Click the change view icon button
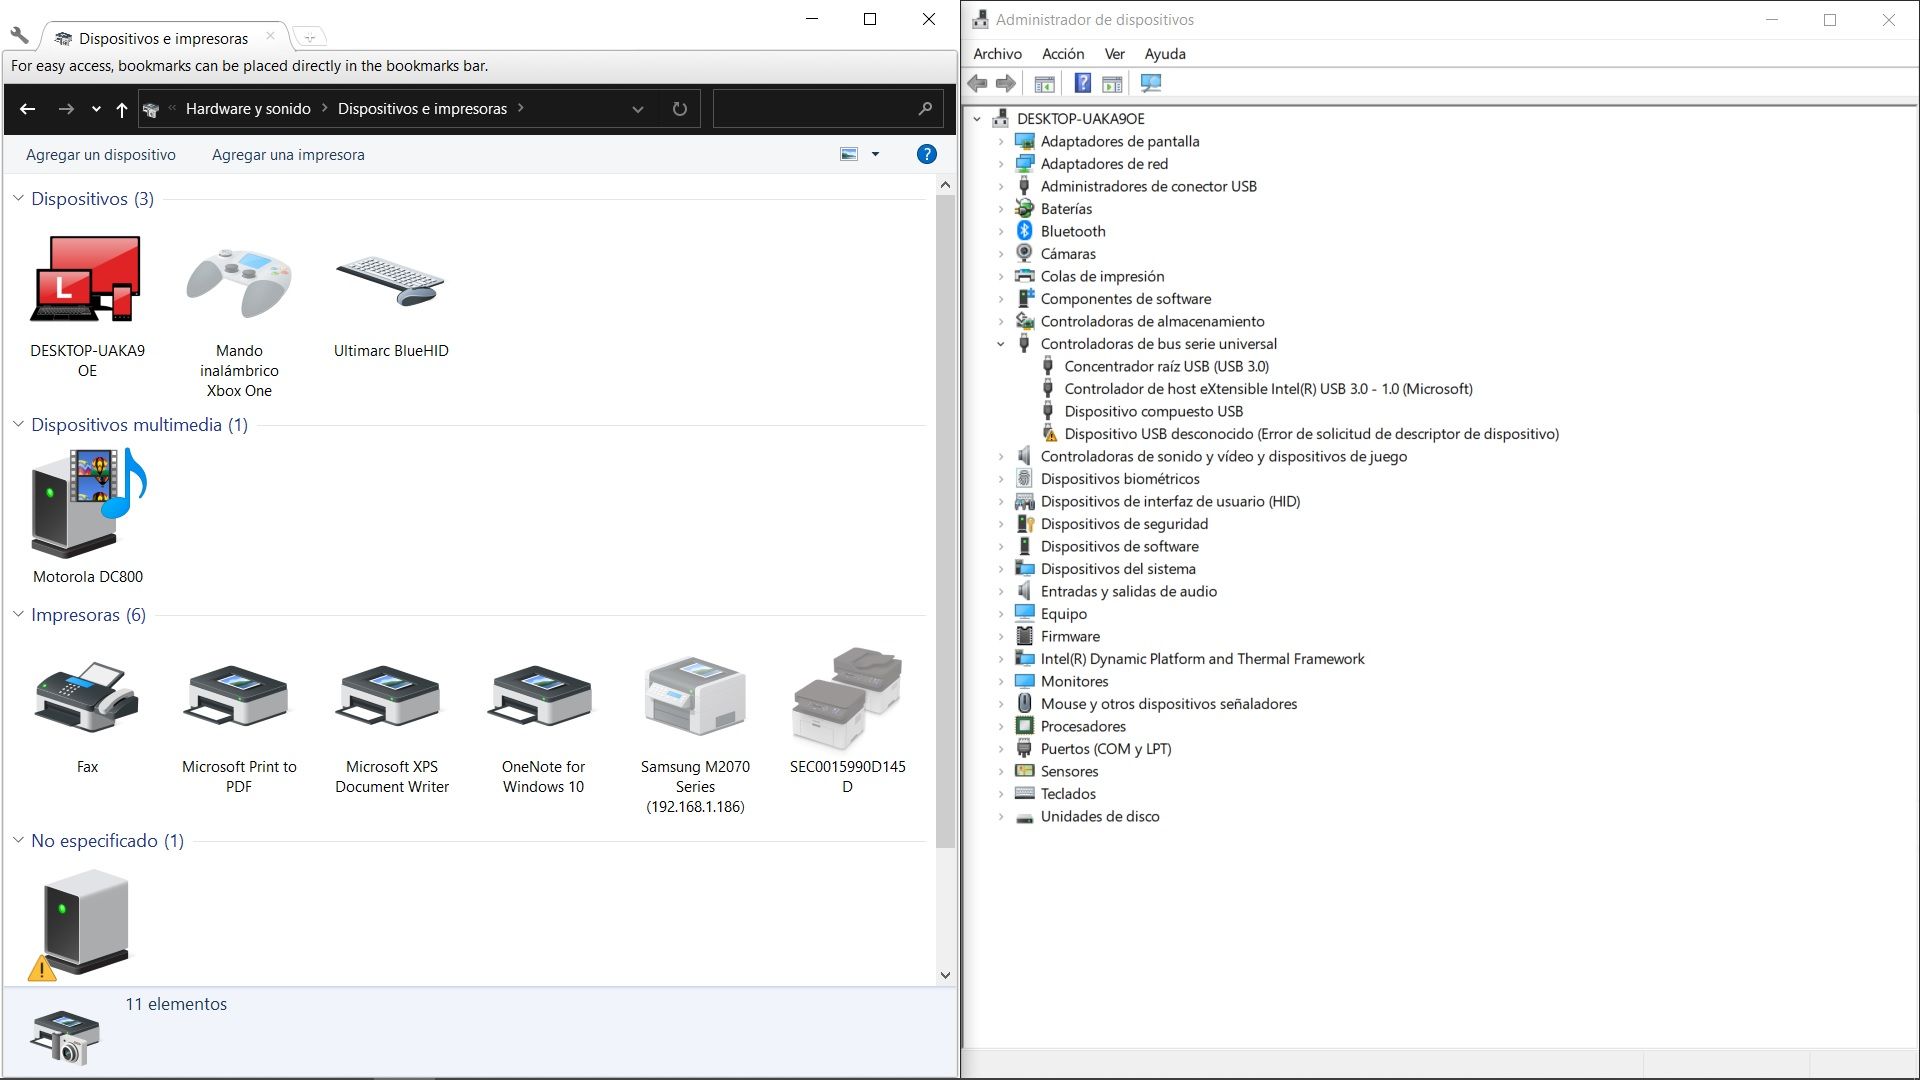The width and height of the screenshot is (1920, 1080). (849, 154)
